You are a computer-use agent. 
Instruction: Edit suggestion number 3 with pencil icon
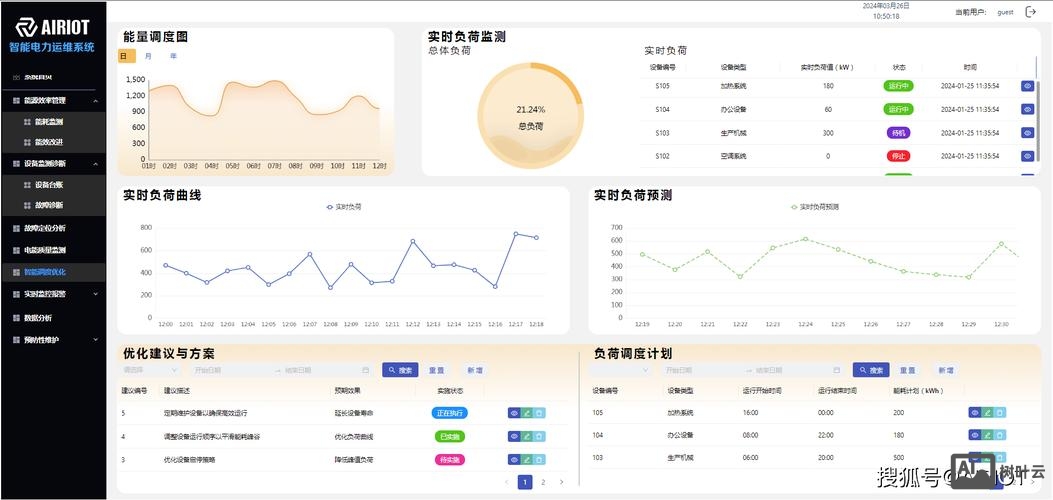click(526, 460)
